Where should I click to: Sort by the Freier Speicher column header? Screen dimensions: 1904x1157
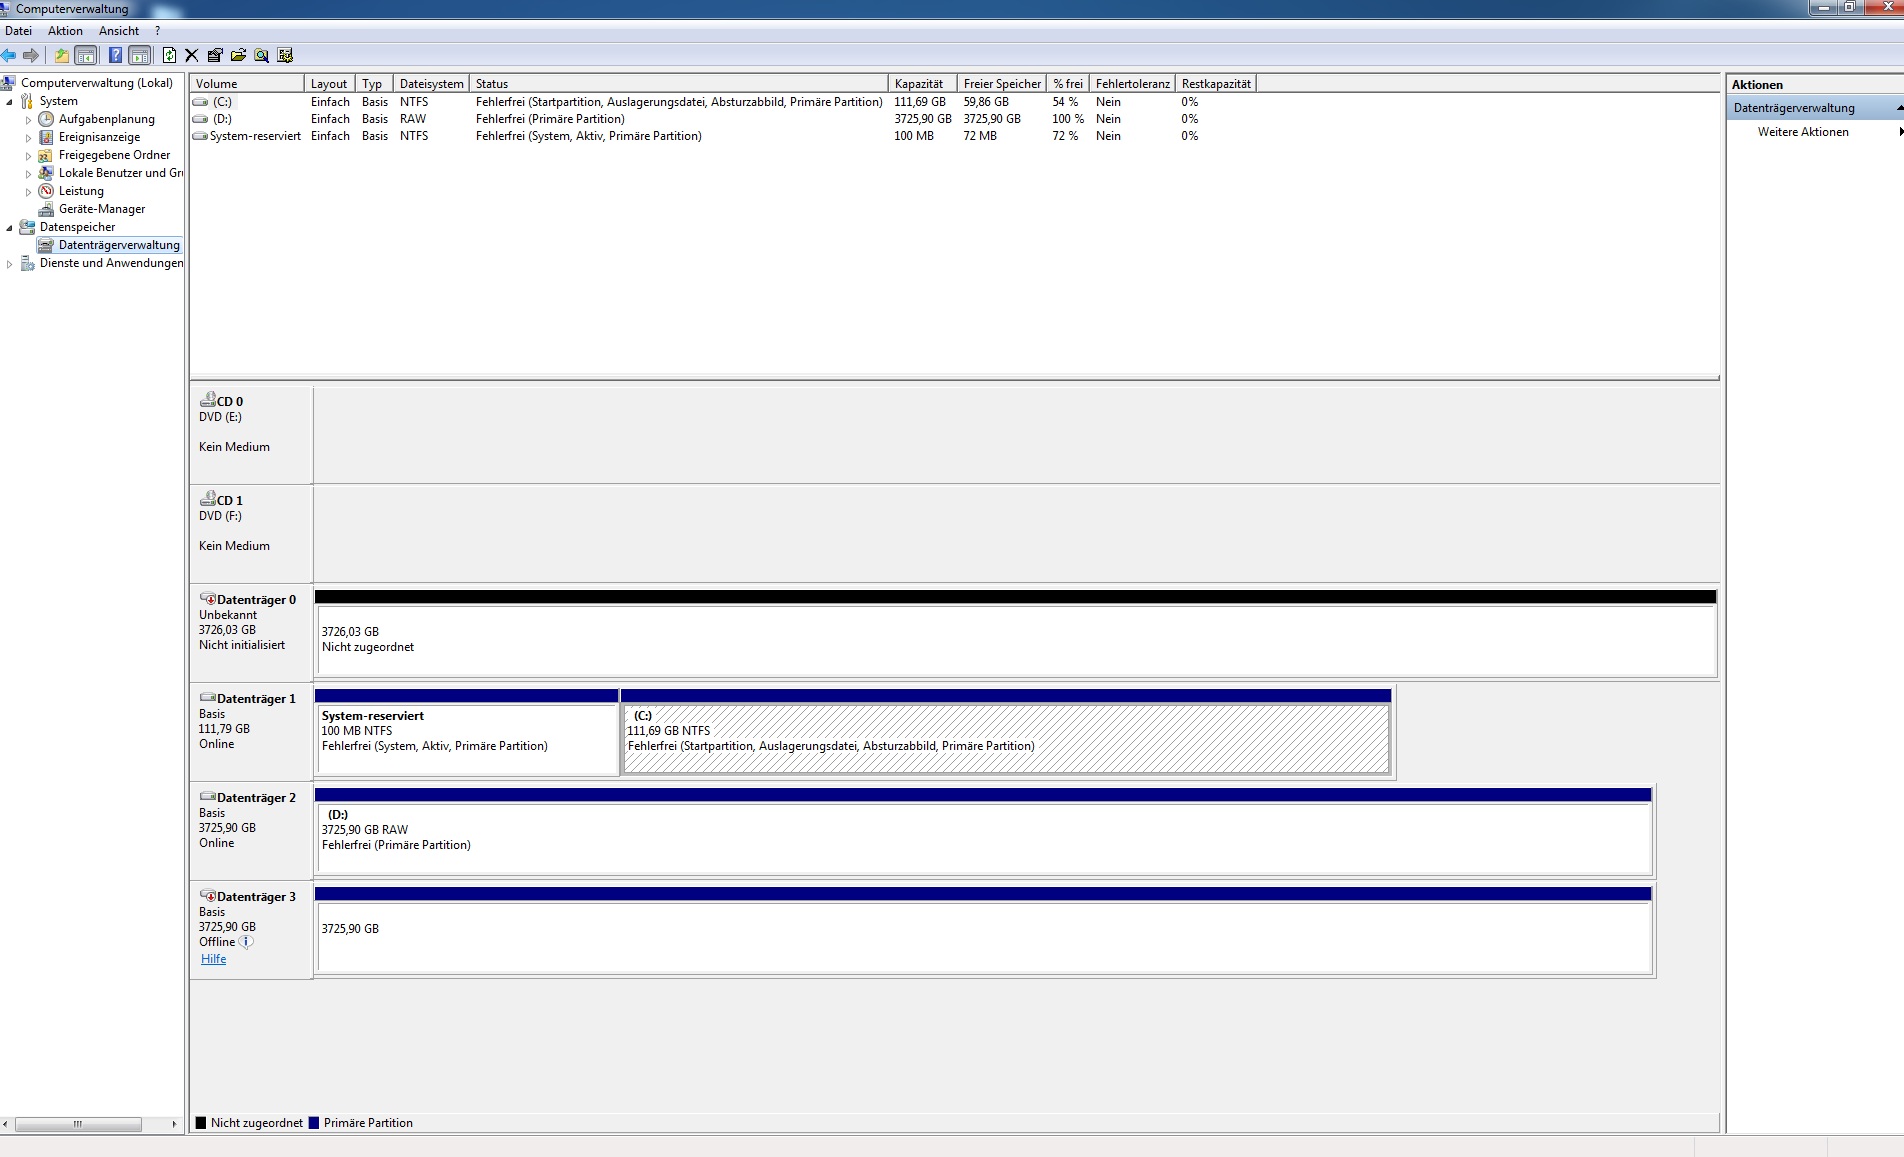(1002, 84)
